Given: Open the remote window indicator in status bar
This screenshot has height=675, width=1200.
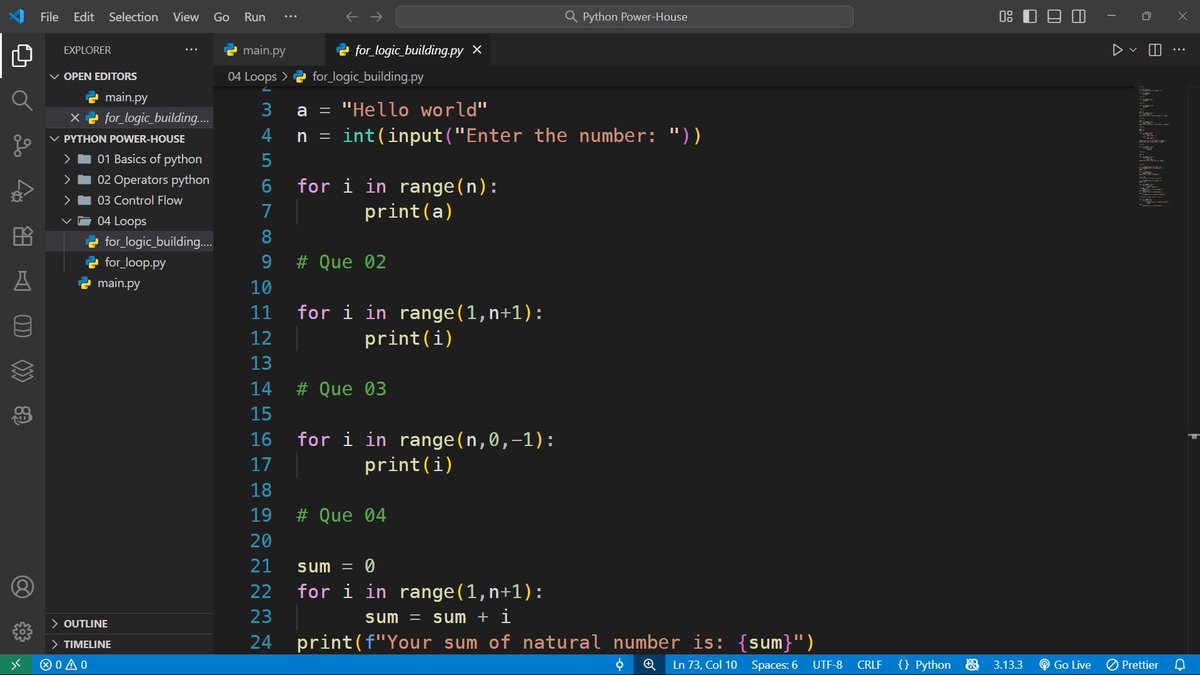Looking at the screenshot, I should point(15,665).
